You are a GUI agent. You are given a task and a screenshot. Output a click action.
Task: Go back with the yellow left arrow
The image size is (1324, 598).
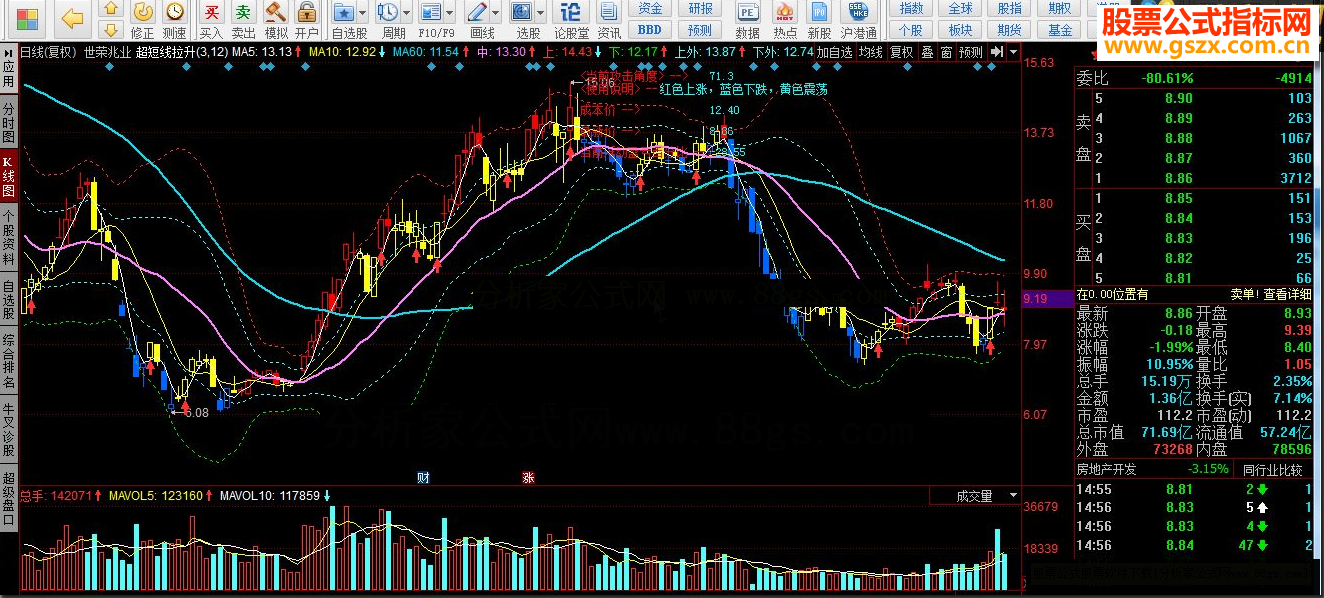point(72,17)
